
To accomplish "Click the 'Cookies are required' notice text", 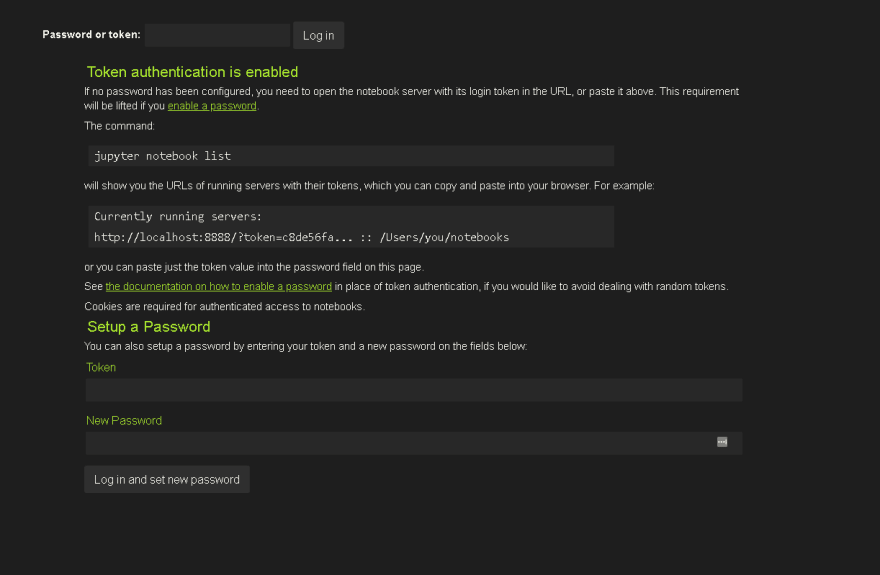I will tap(224, 307).
